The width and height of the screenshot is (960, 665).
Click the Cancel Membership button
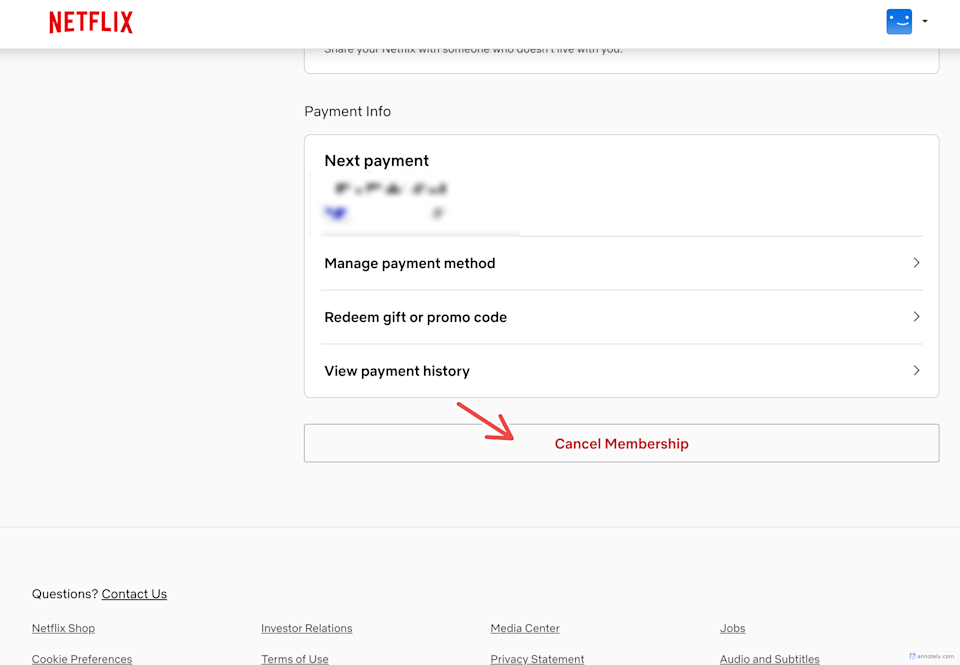(x=621, y=443)
